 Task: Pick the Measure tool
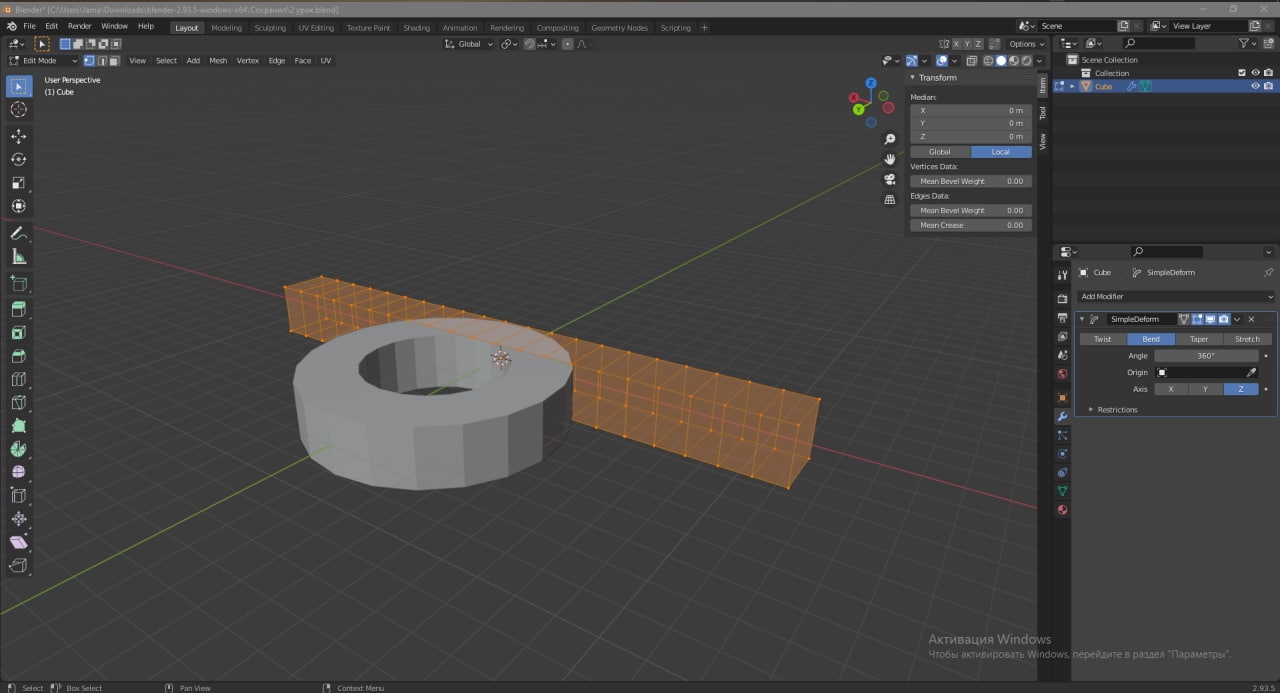pyautogui.click(x=18, y=257)
